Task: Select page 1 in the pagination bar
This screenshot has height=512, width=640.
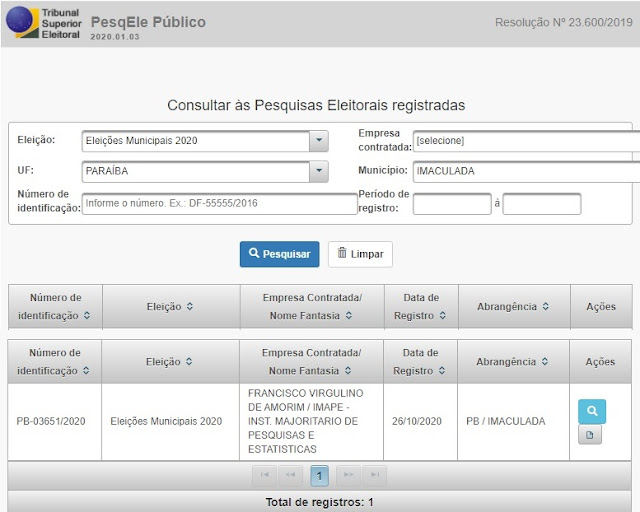Action: click(319, 475)
